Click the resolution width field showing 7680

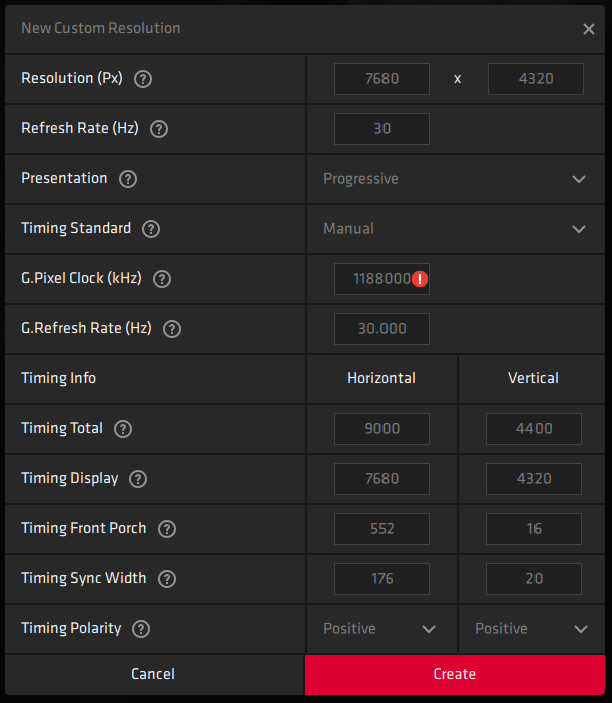[381, 79]
